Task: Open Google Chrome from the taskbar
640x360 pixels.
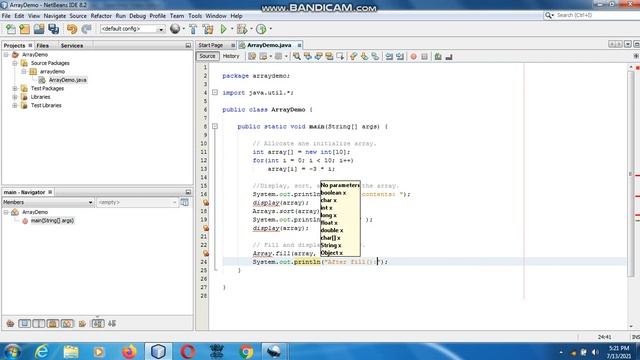Action: tap(246, 351)
